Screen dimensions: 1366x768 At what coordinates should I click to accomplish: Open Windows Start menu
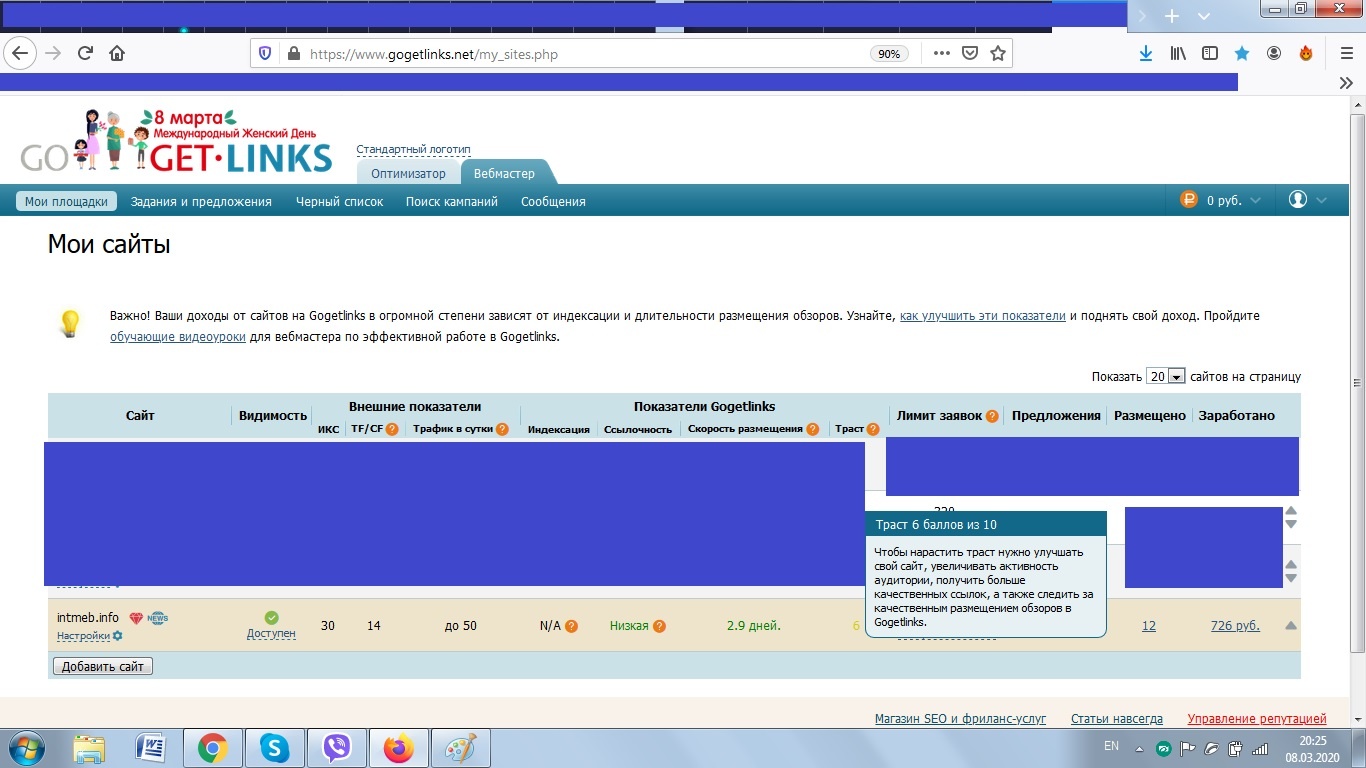coord(25,748)
